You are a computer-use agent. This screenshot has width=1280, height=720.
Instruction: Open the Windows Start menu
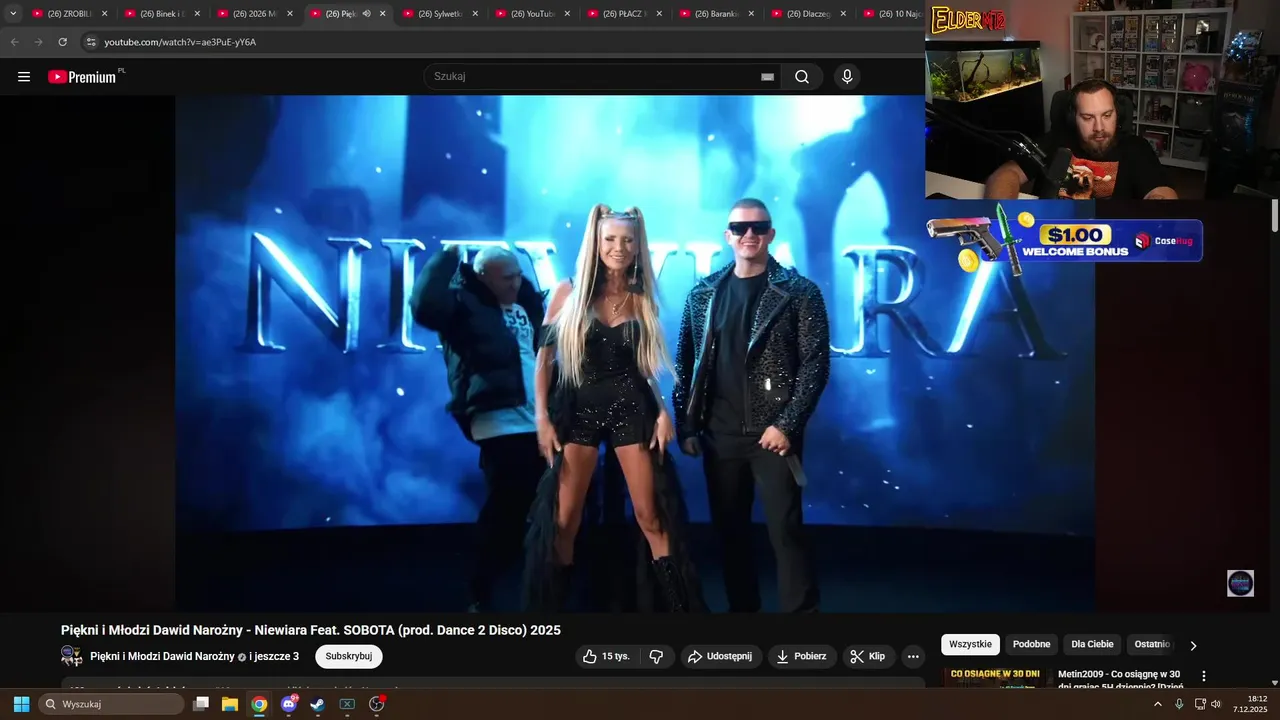pyautogui.click(x=21, y=704)
